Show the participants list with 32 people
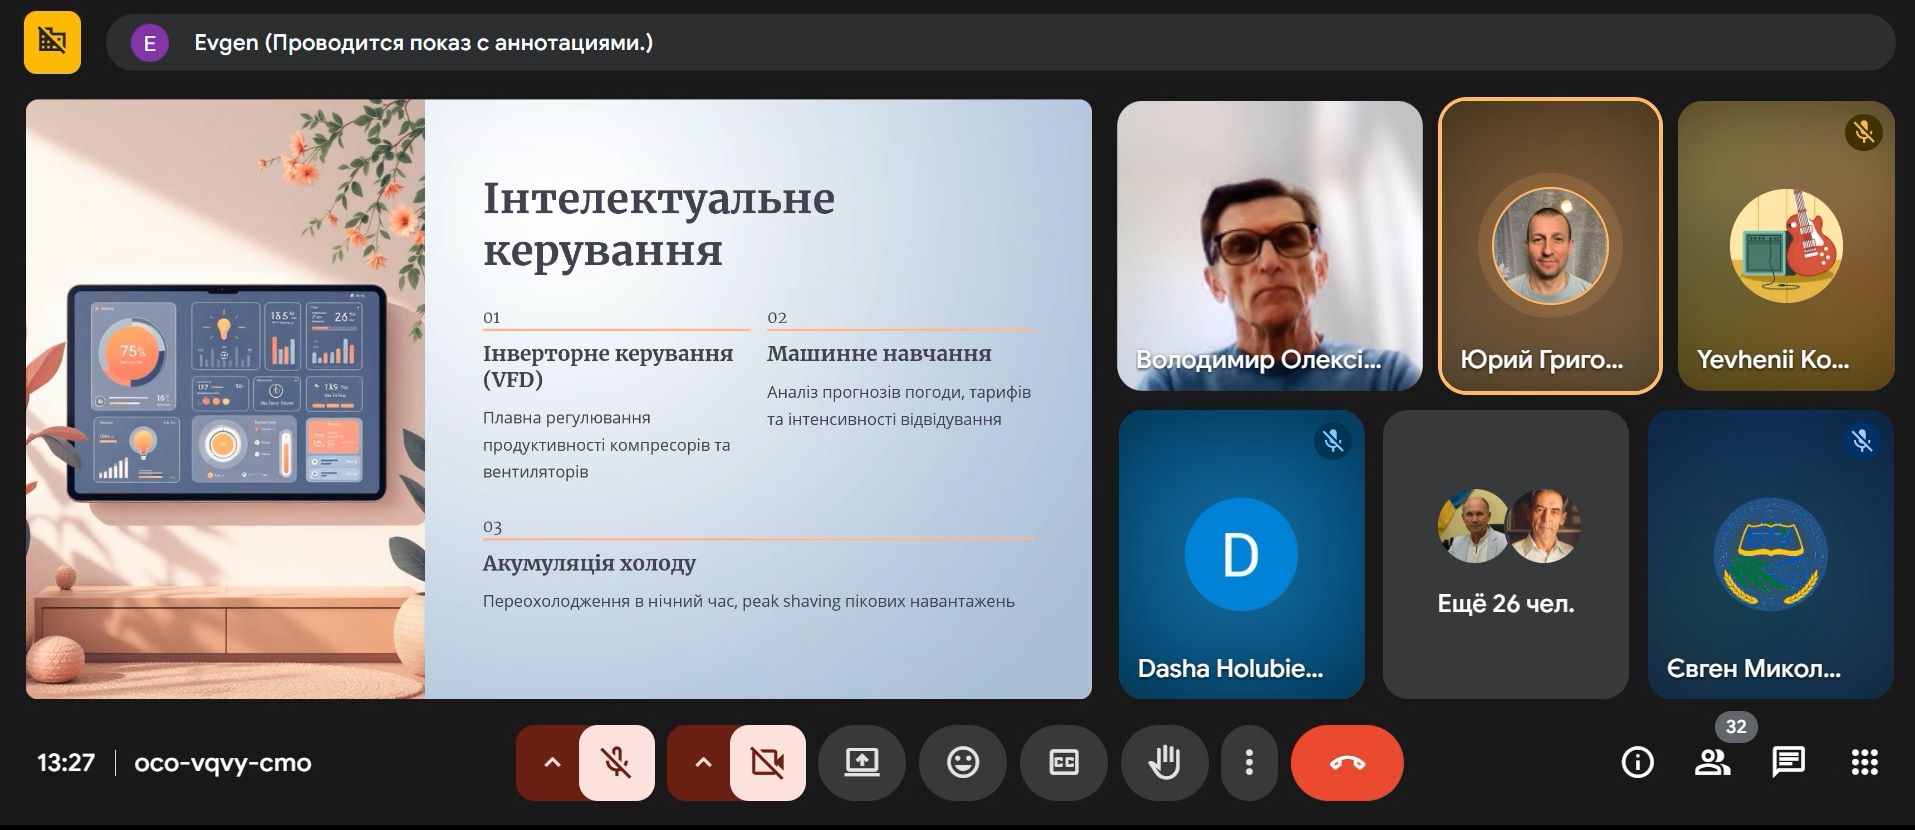Viewport: 1915px width, 830px height. [x=1712, y=763]
